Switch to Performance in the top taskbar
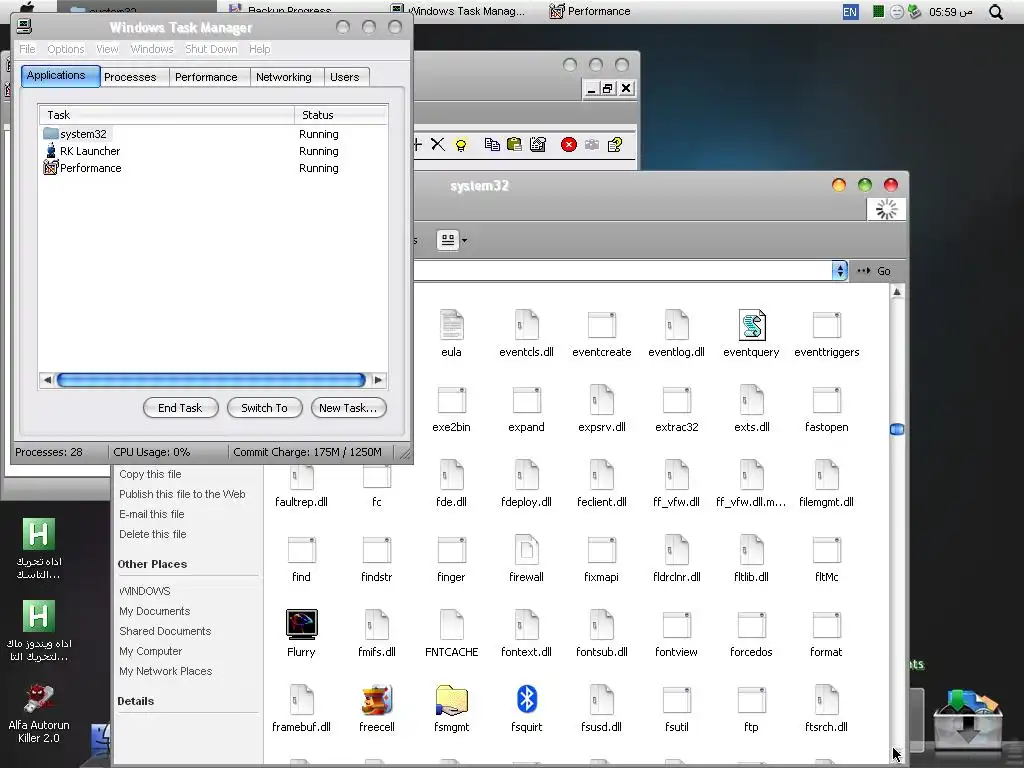The height and width of the screenshot is (768, 1024). point(590,11)
